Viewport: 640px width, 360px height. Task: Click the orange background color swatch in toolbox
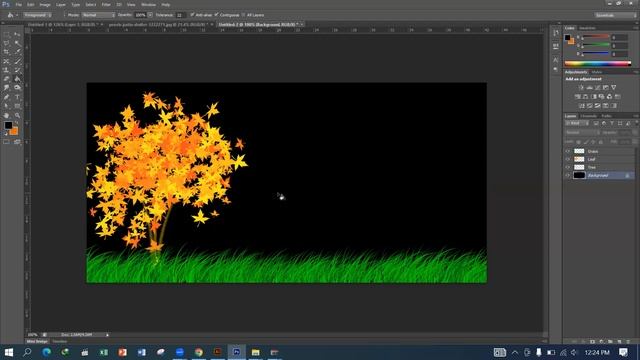(15, 131)
